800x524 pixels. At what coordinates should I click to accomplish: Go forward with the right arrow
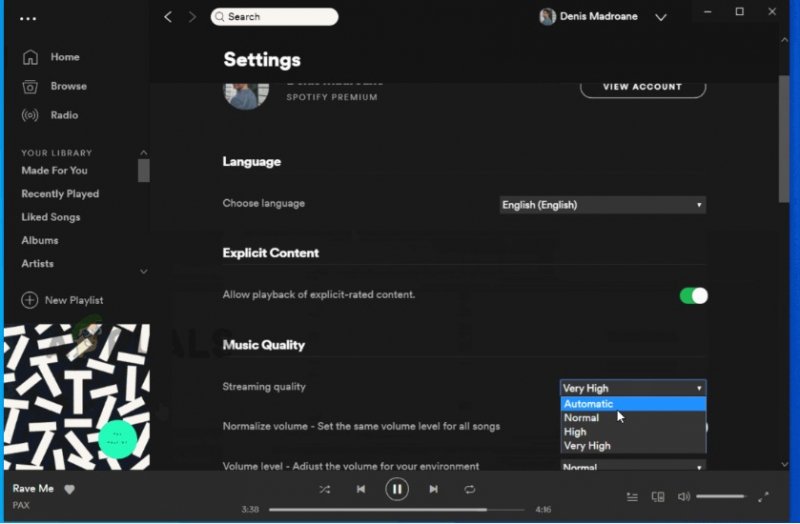point(192,17)
